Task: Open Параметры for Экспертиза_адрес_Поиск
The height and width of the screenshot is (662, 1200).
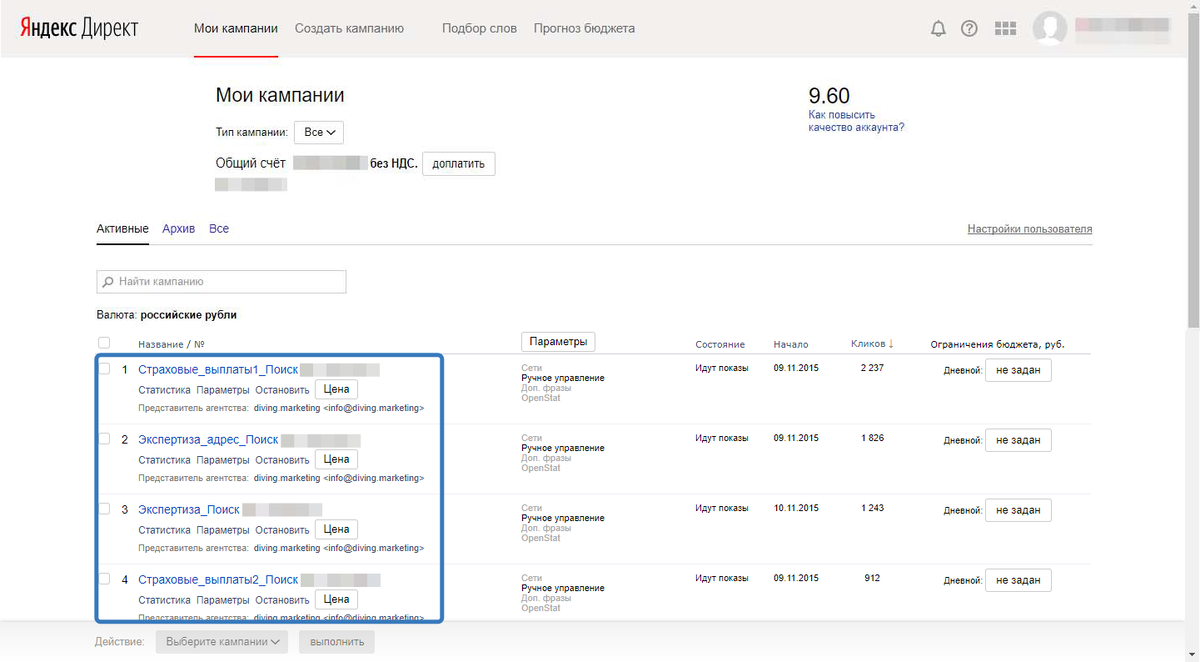Action: tap(223, 460)
